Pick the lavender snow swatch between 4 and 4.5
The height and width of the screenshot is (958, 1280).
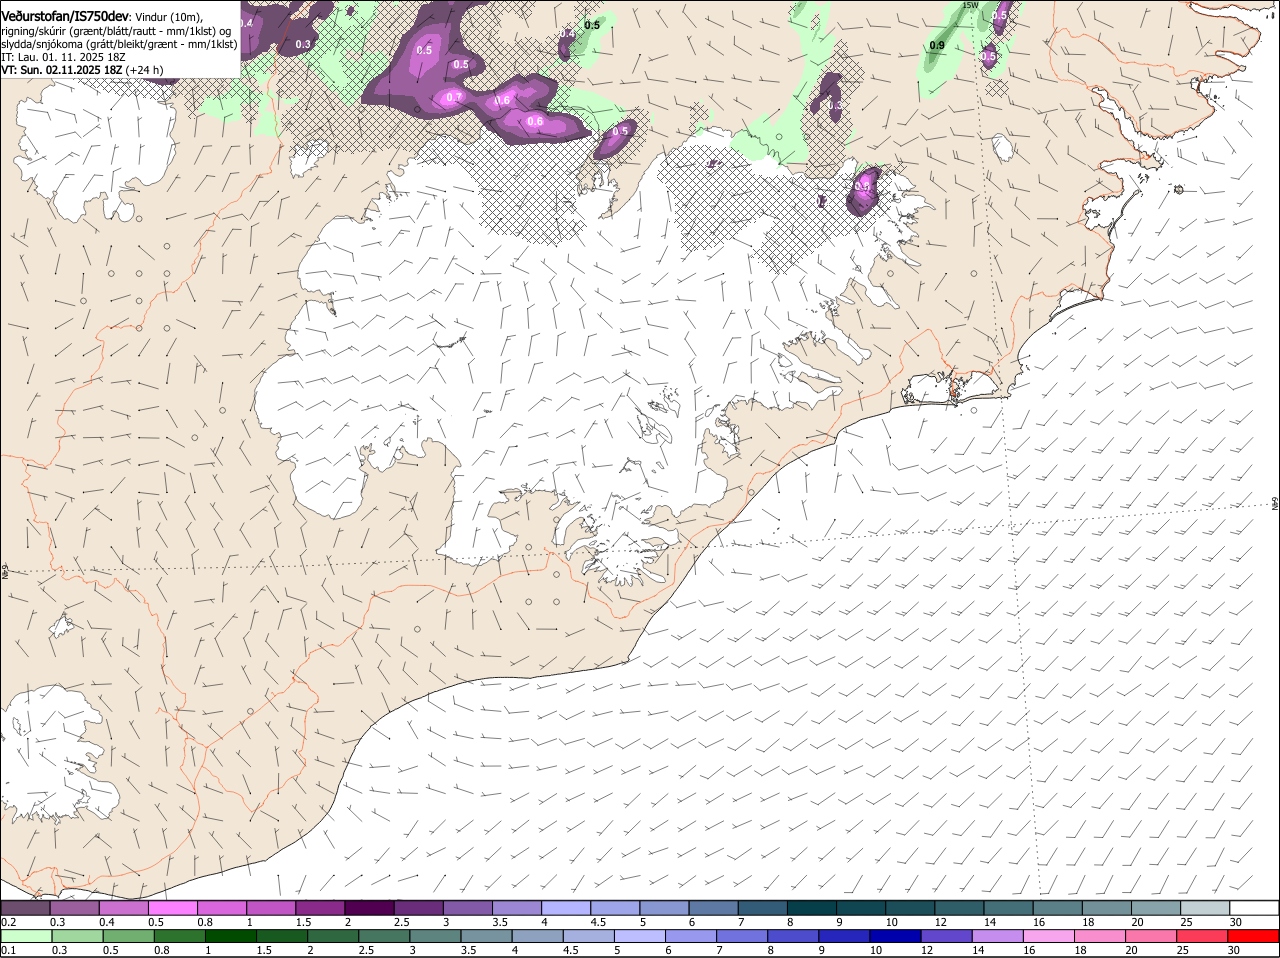coord(565,908)
